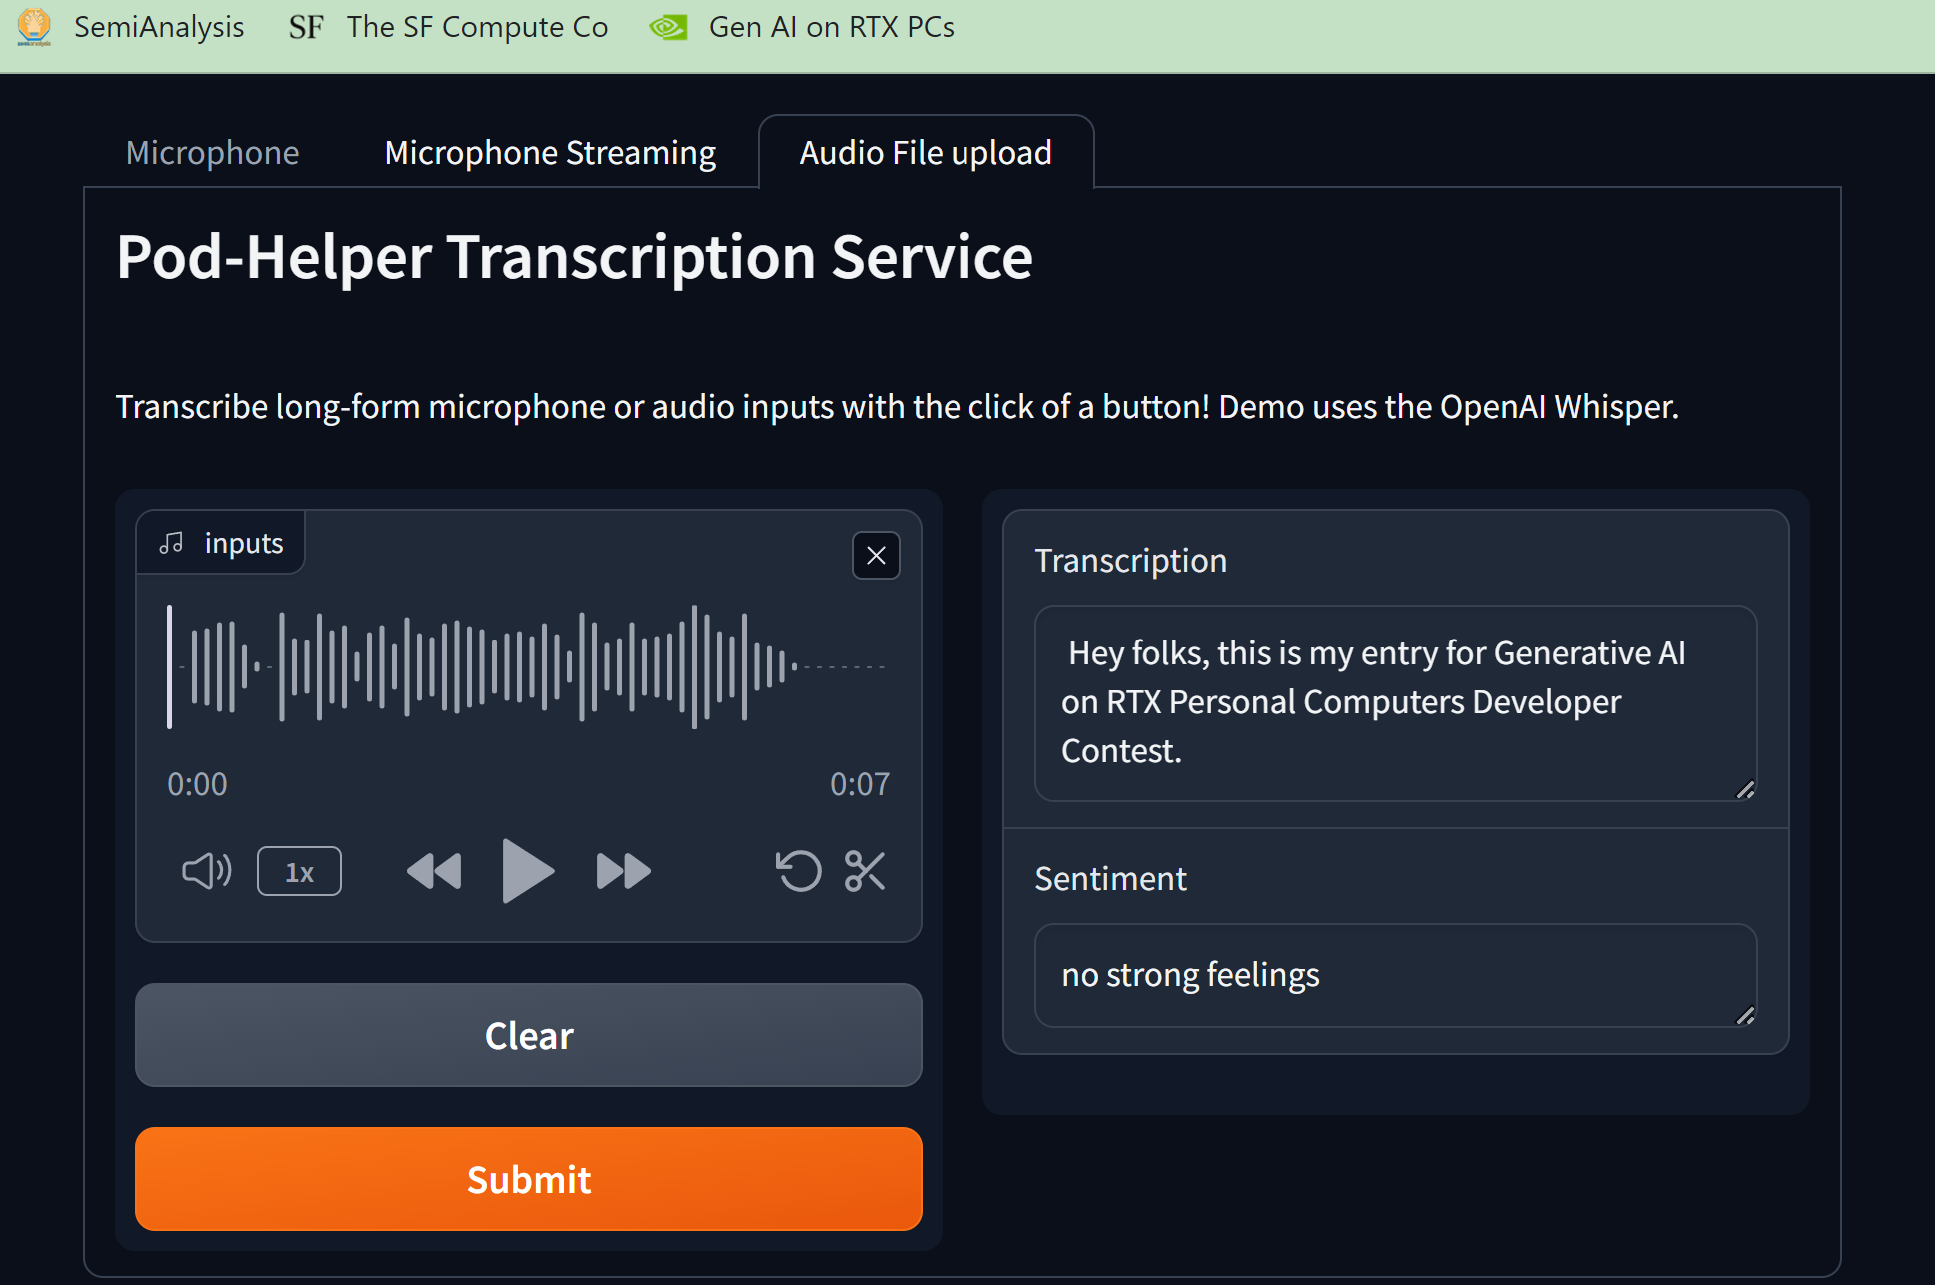
Task: Open The SF Compute Co bookmark
Action: pos(449,27)
